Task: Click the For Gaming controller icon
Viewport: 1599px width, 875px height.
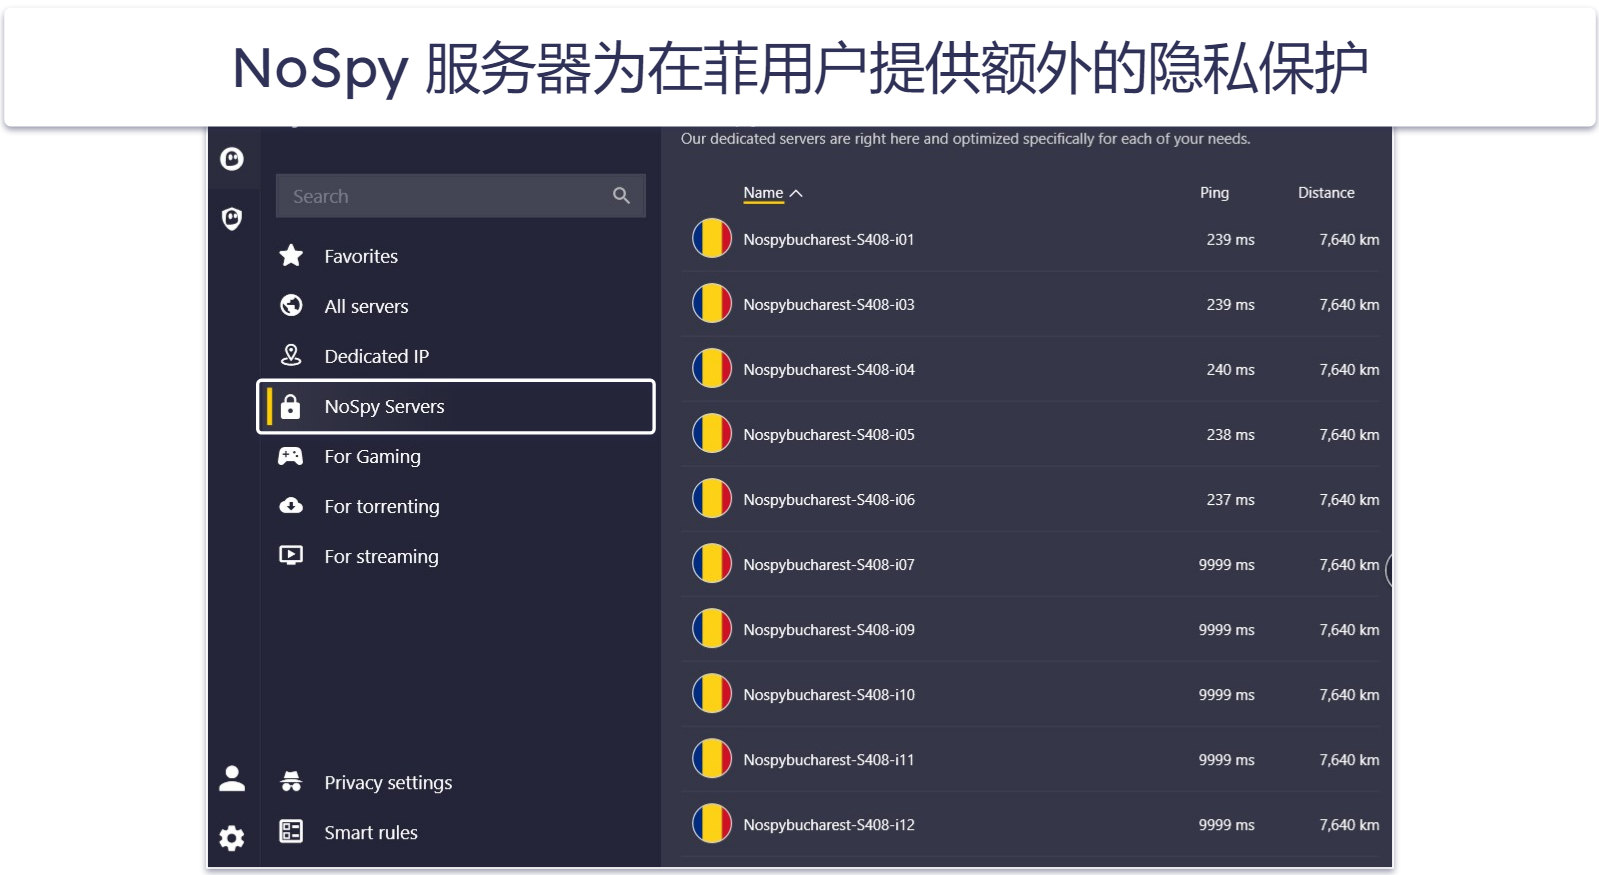Action: pyautogui.click(x=290, y=456)
